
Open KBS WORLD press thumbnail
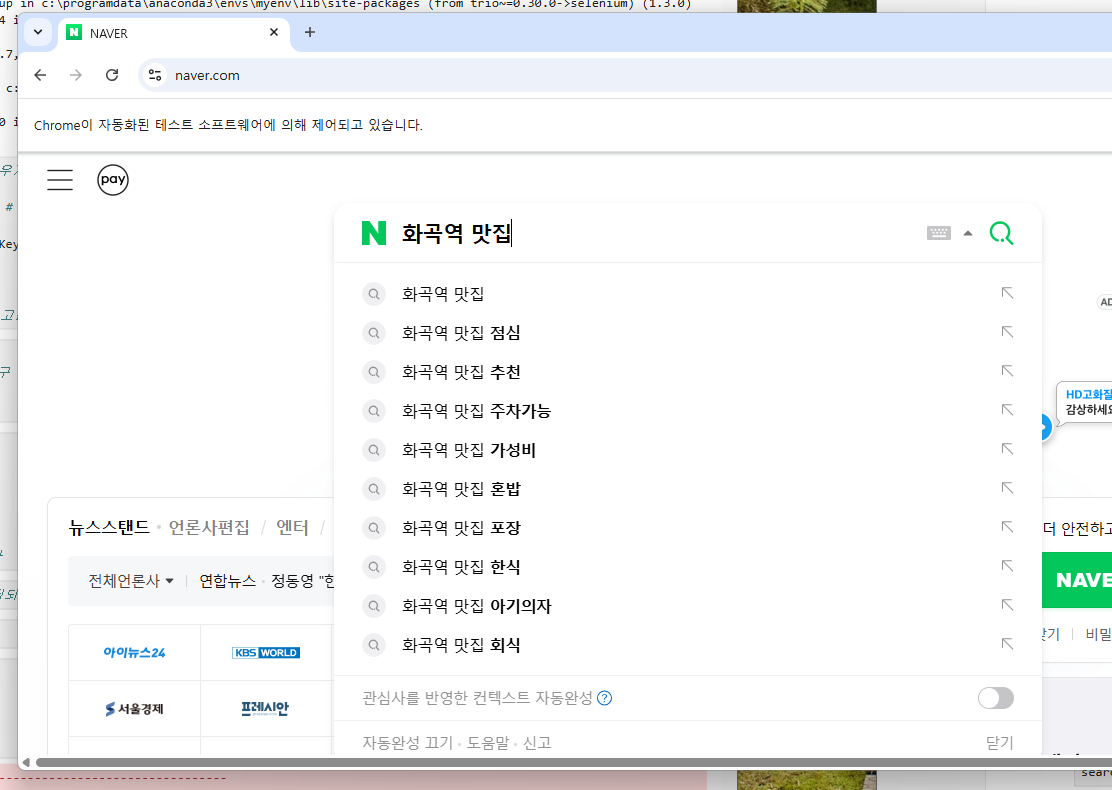266,652
